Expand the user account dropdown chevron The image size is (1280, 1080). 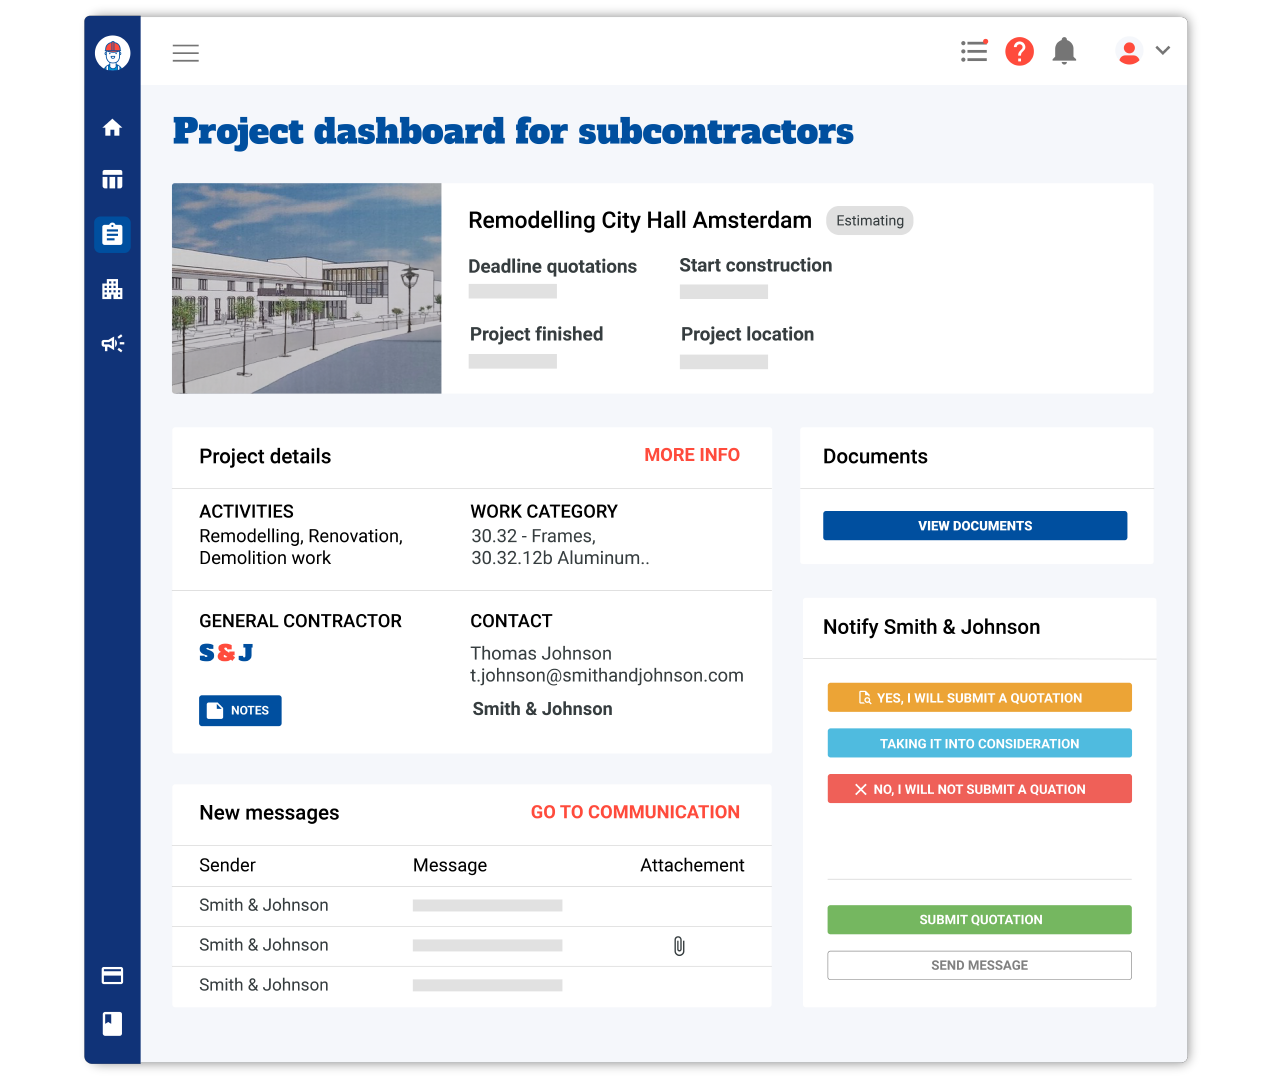(x=1163, y=50)
